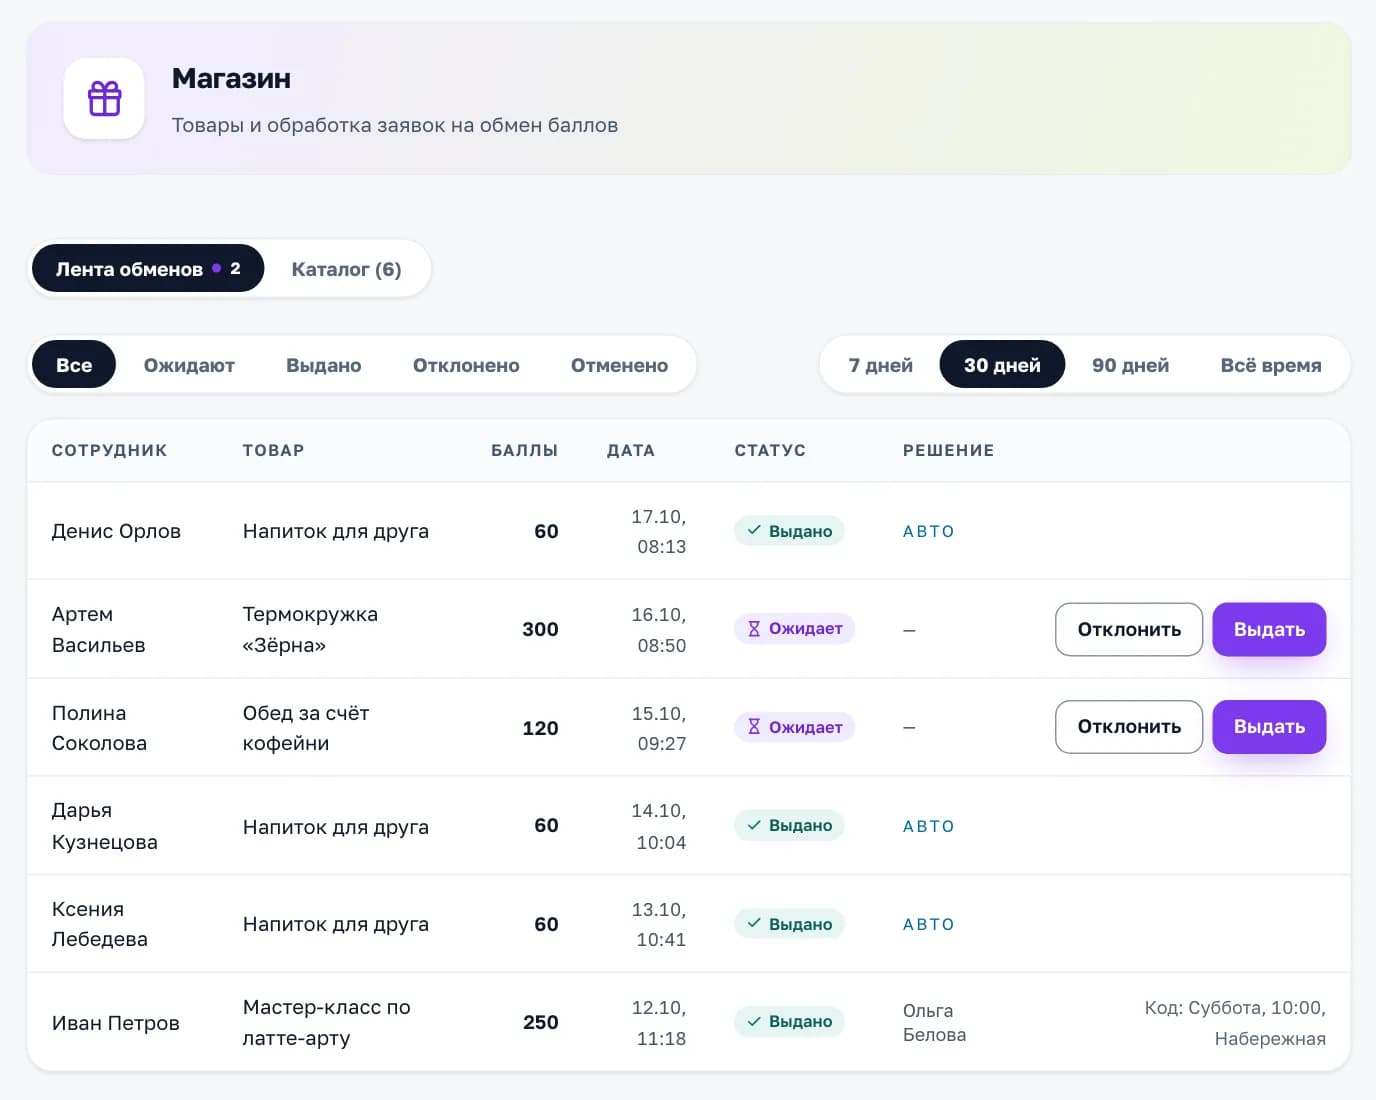Click the gift box store icon

(x=104, y=98)
